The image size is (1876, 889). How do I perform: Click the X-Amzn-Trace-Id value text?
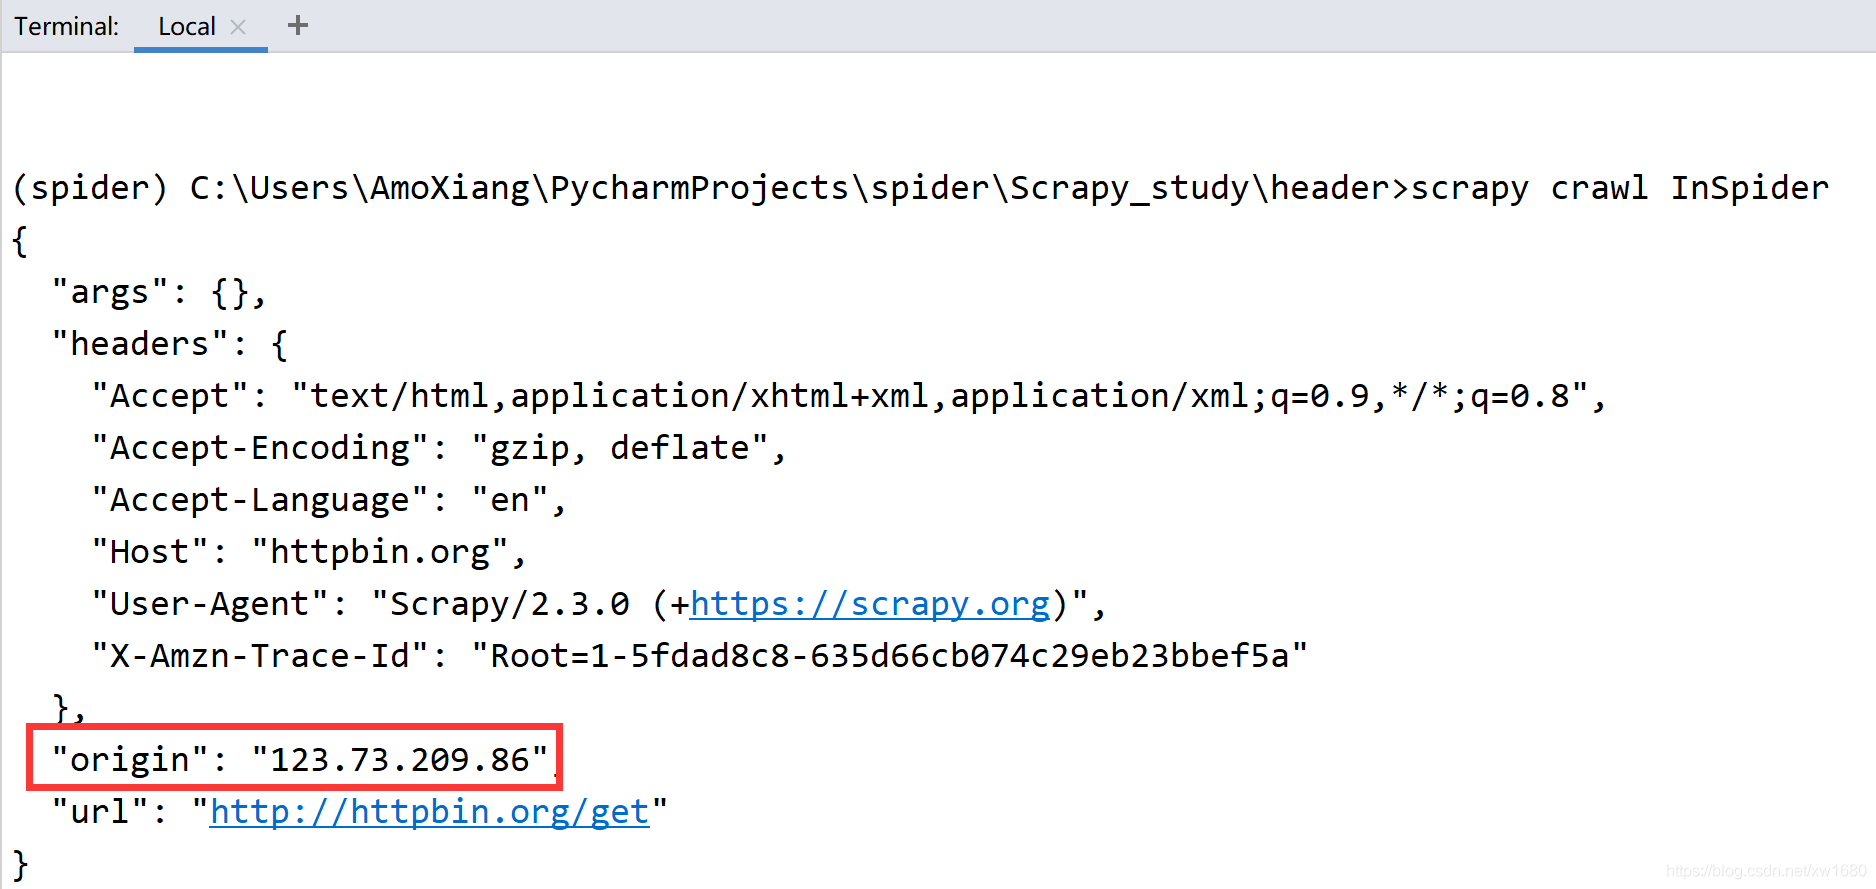pos(889,656)
